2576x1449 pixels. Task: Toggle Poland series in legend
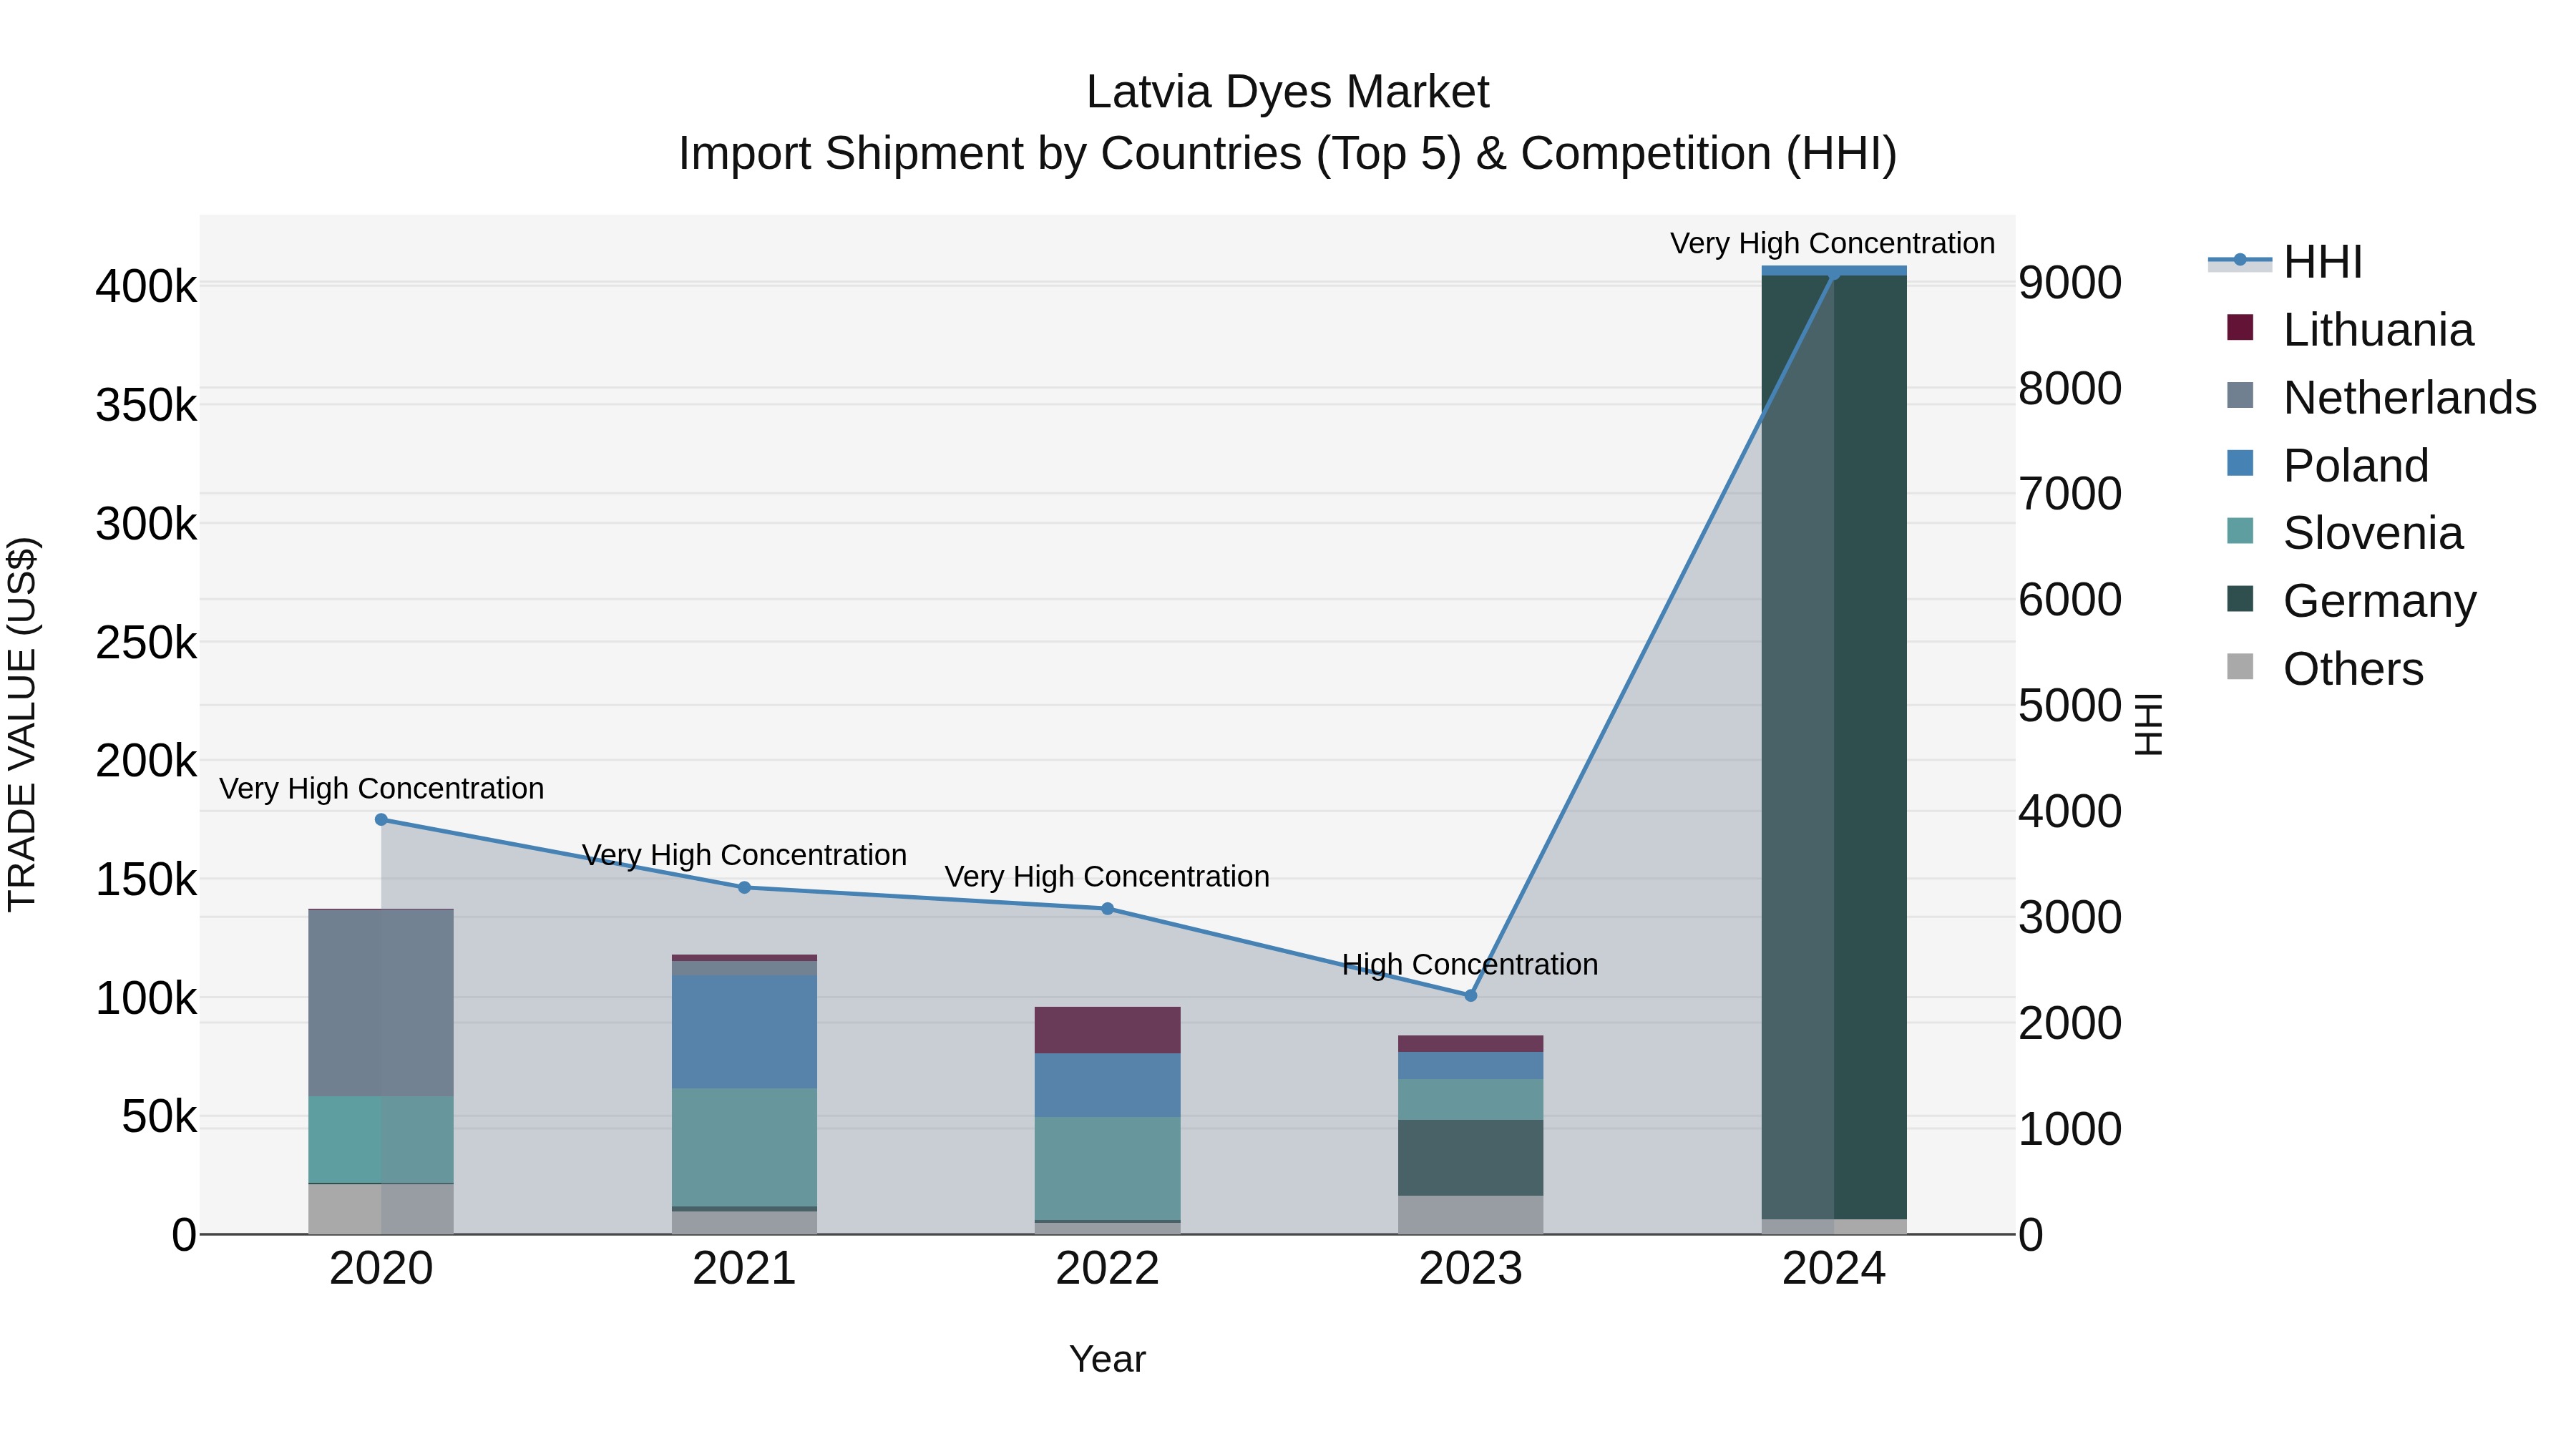2328,466
